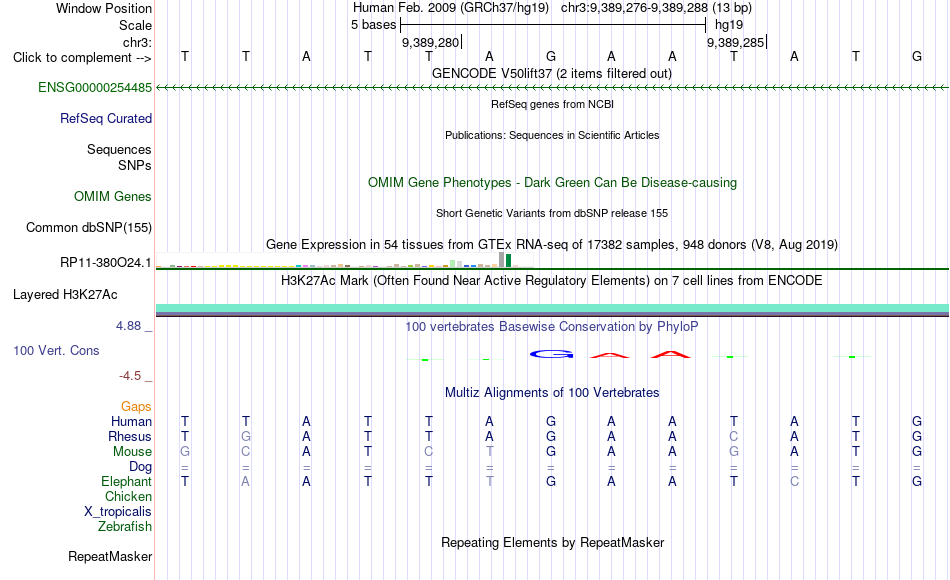Click the OMIM Genes track label
Screen dimensions: 950x580
112,196
